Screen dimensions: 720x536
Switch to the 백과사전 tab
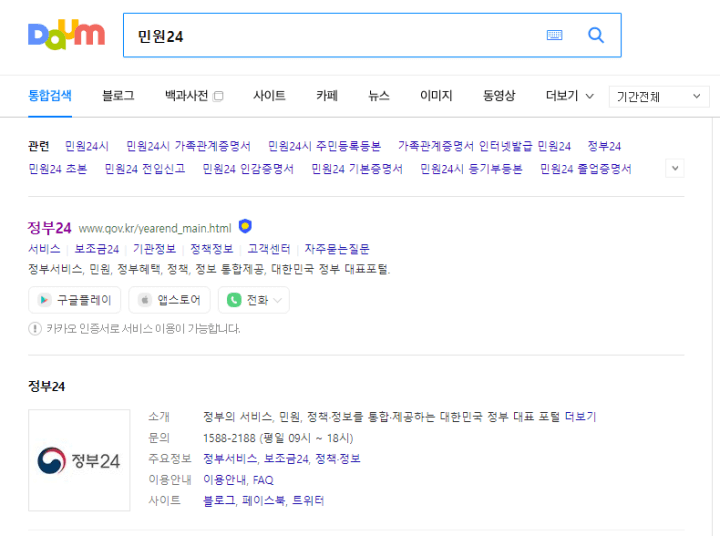tap(186, 96)
